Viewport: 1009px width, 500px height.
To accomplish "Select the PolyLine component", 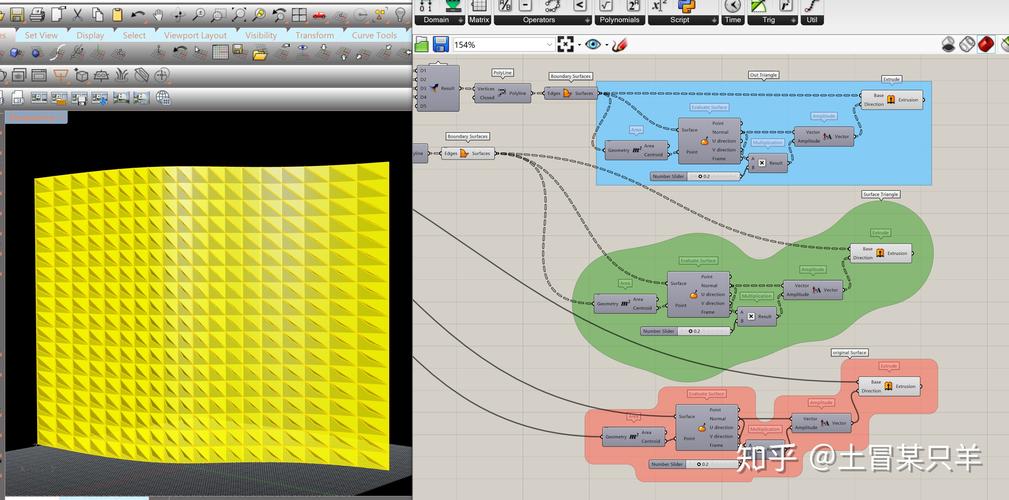I will point(503,93).
